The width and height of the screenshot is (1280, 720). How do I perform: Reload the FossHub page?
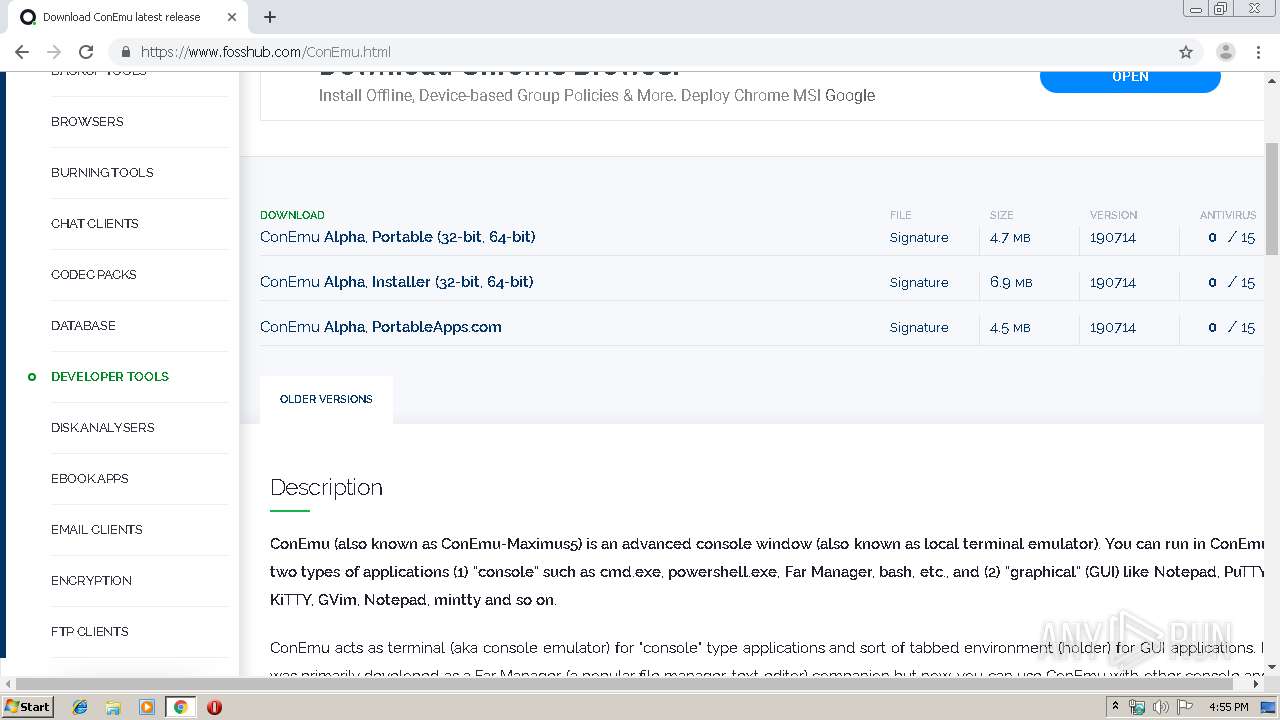[x=86, y=52]
